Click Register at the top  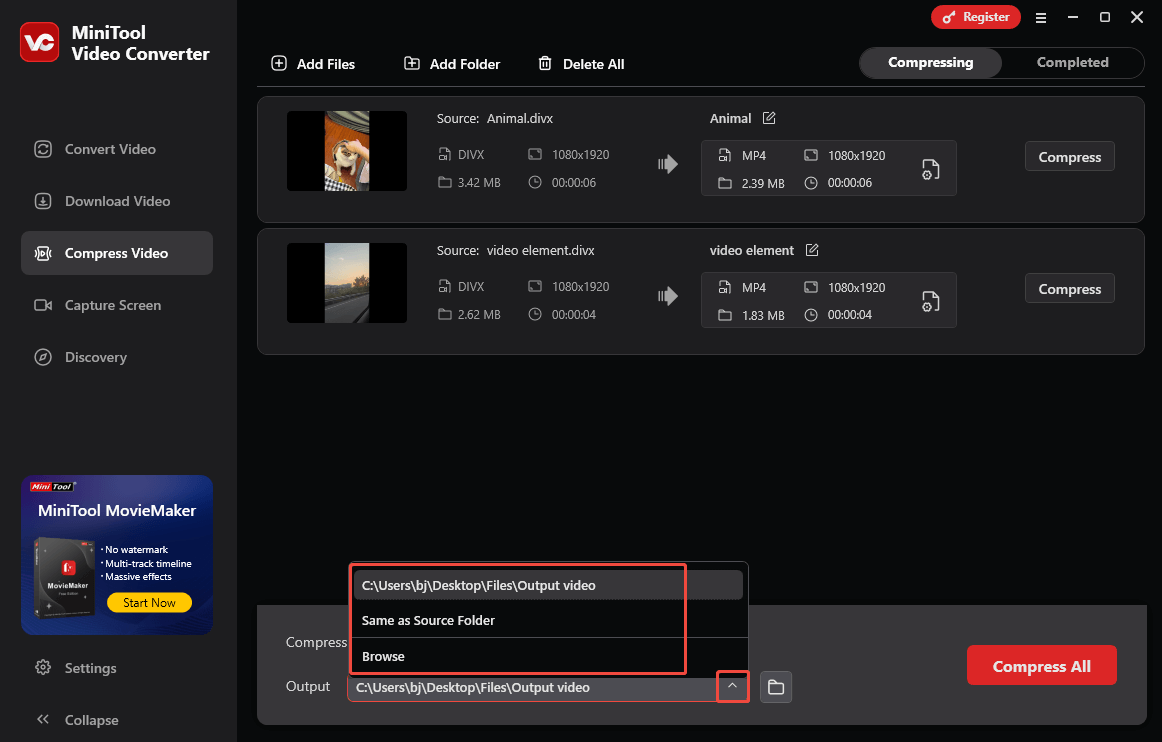975,17
